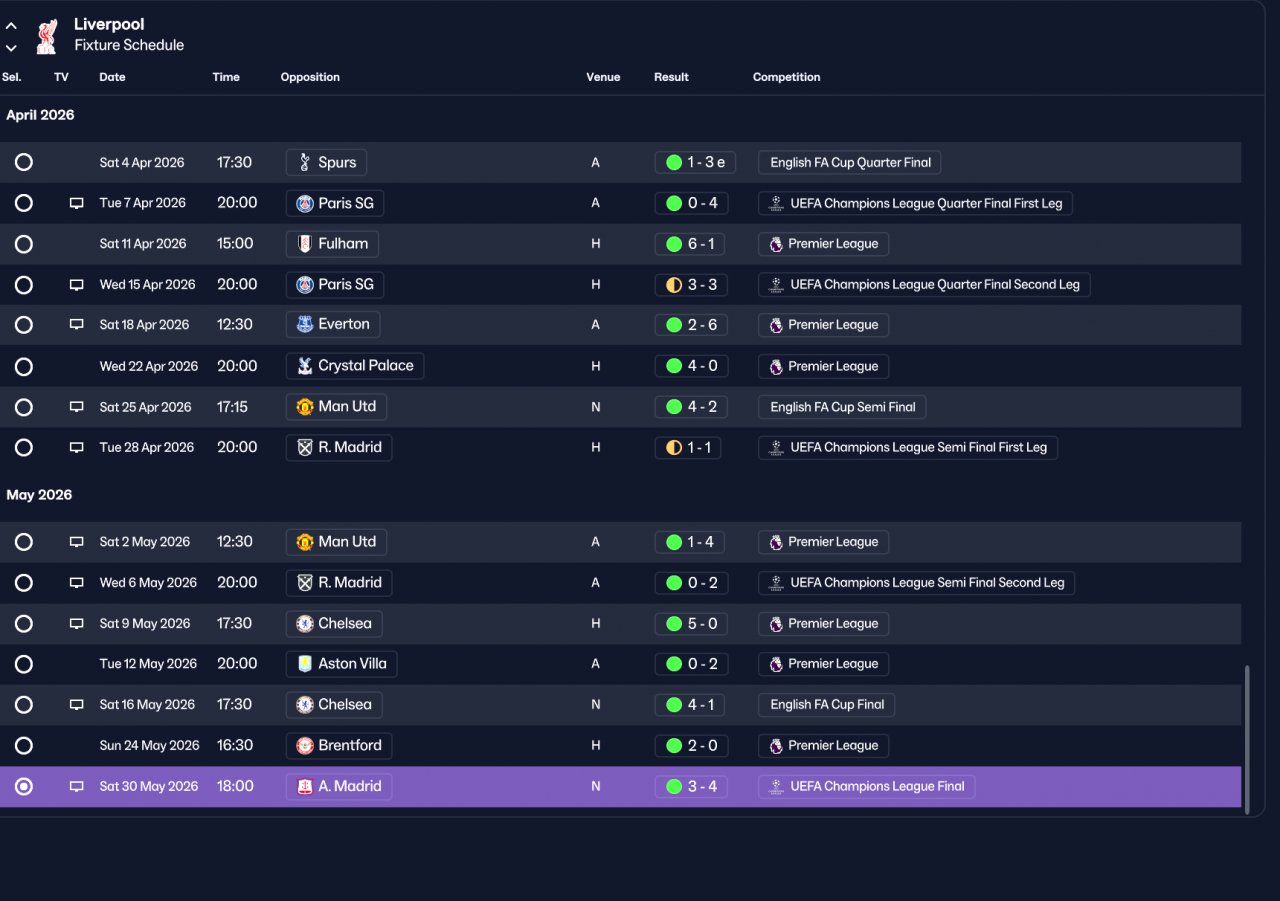Sort fixtures by Competition column header
The image size is (1280, 901).
786,77
